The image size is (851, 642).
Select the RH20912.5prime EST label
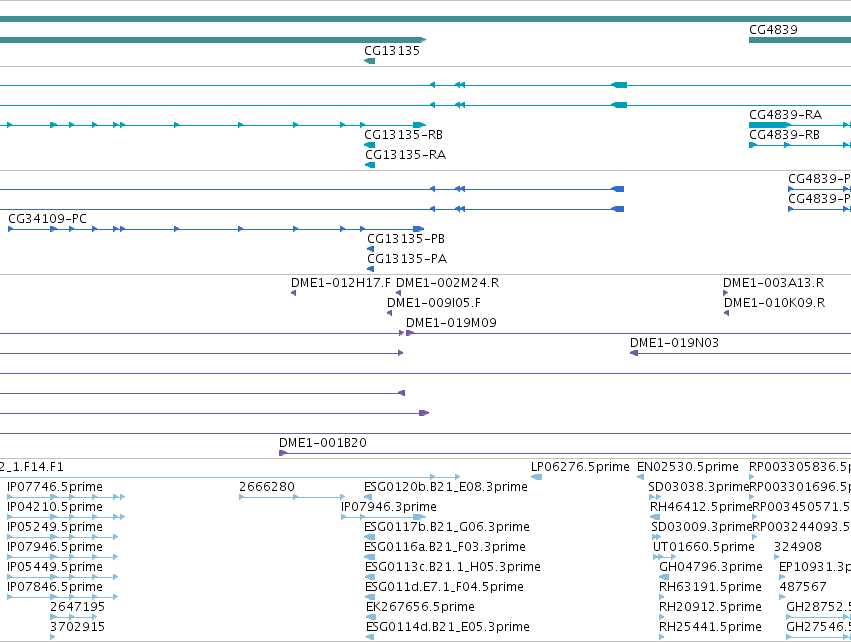point(710,607)
